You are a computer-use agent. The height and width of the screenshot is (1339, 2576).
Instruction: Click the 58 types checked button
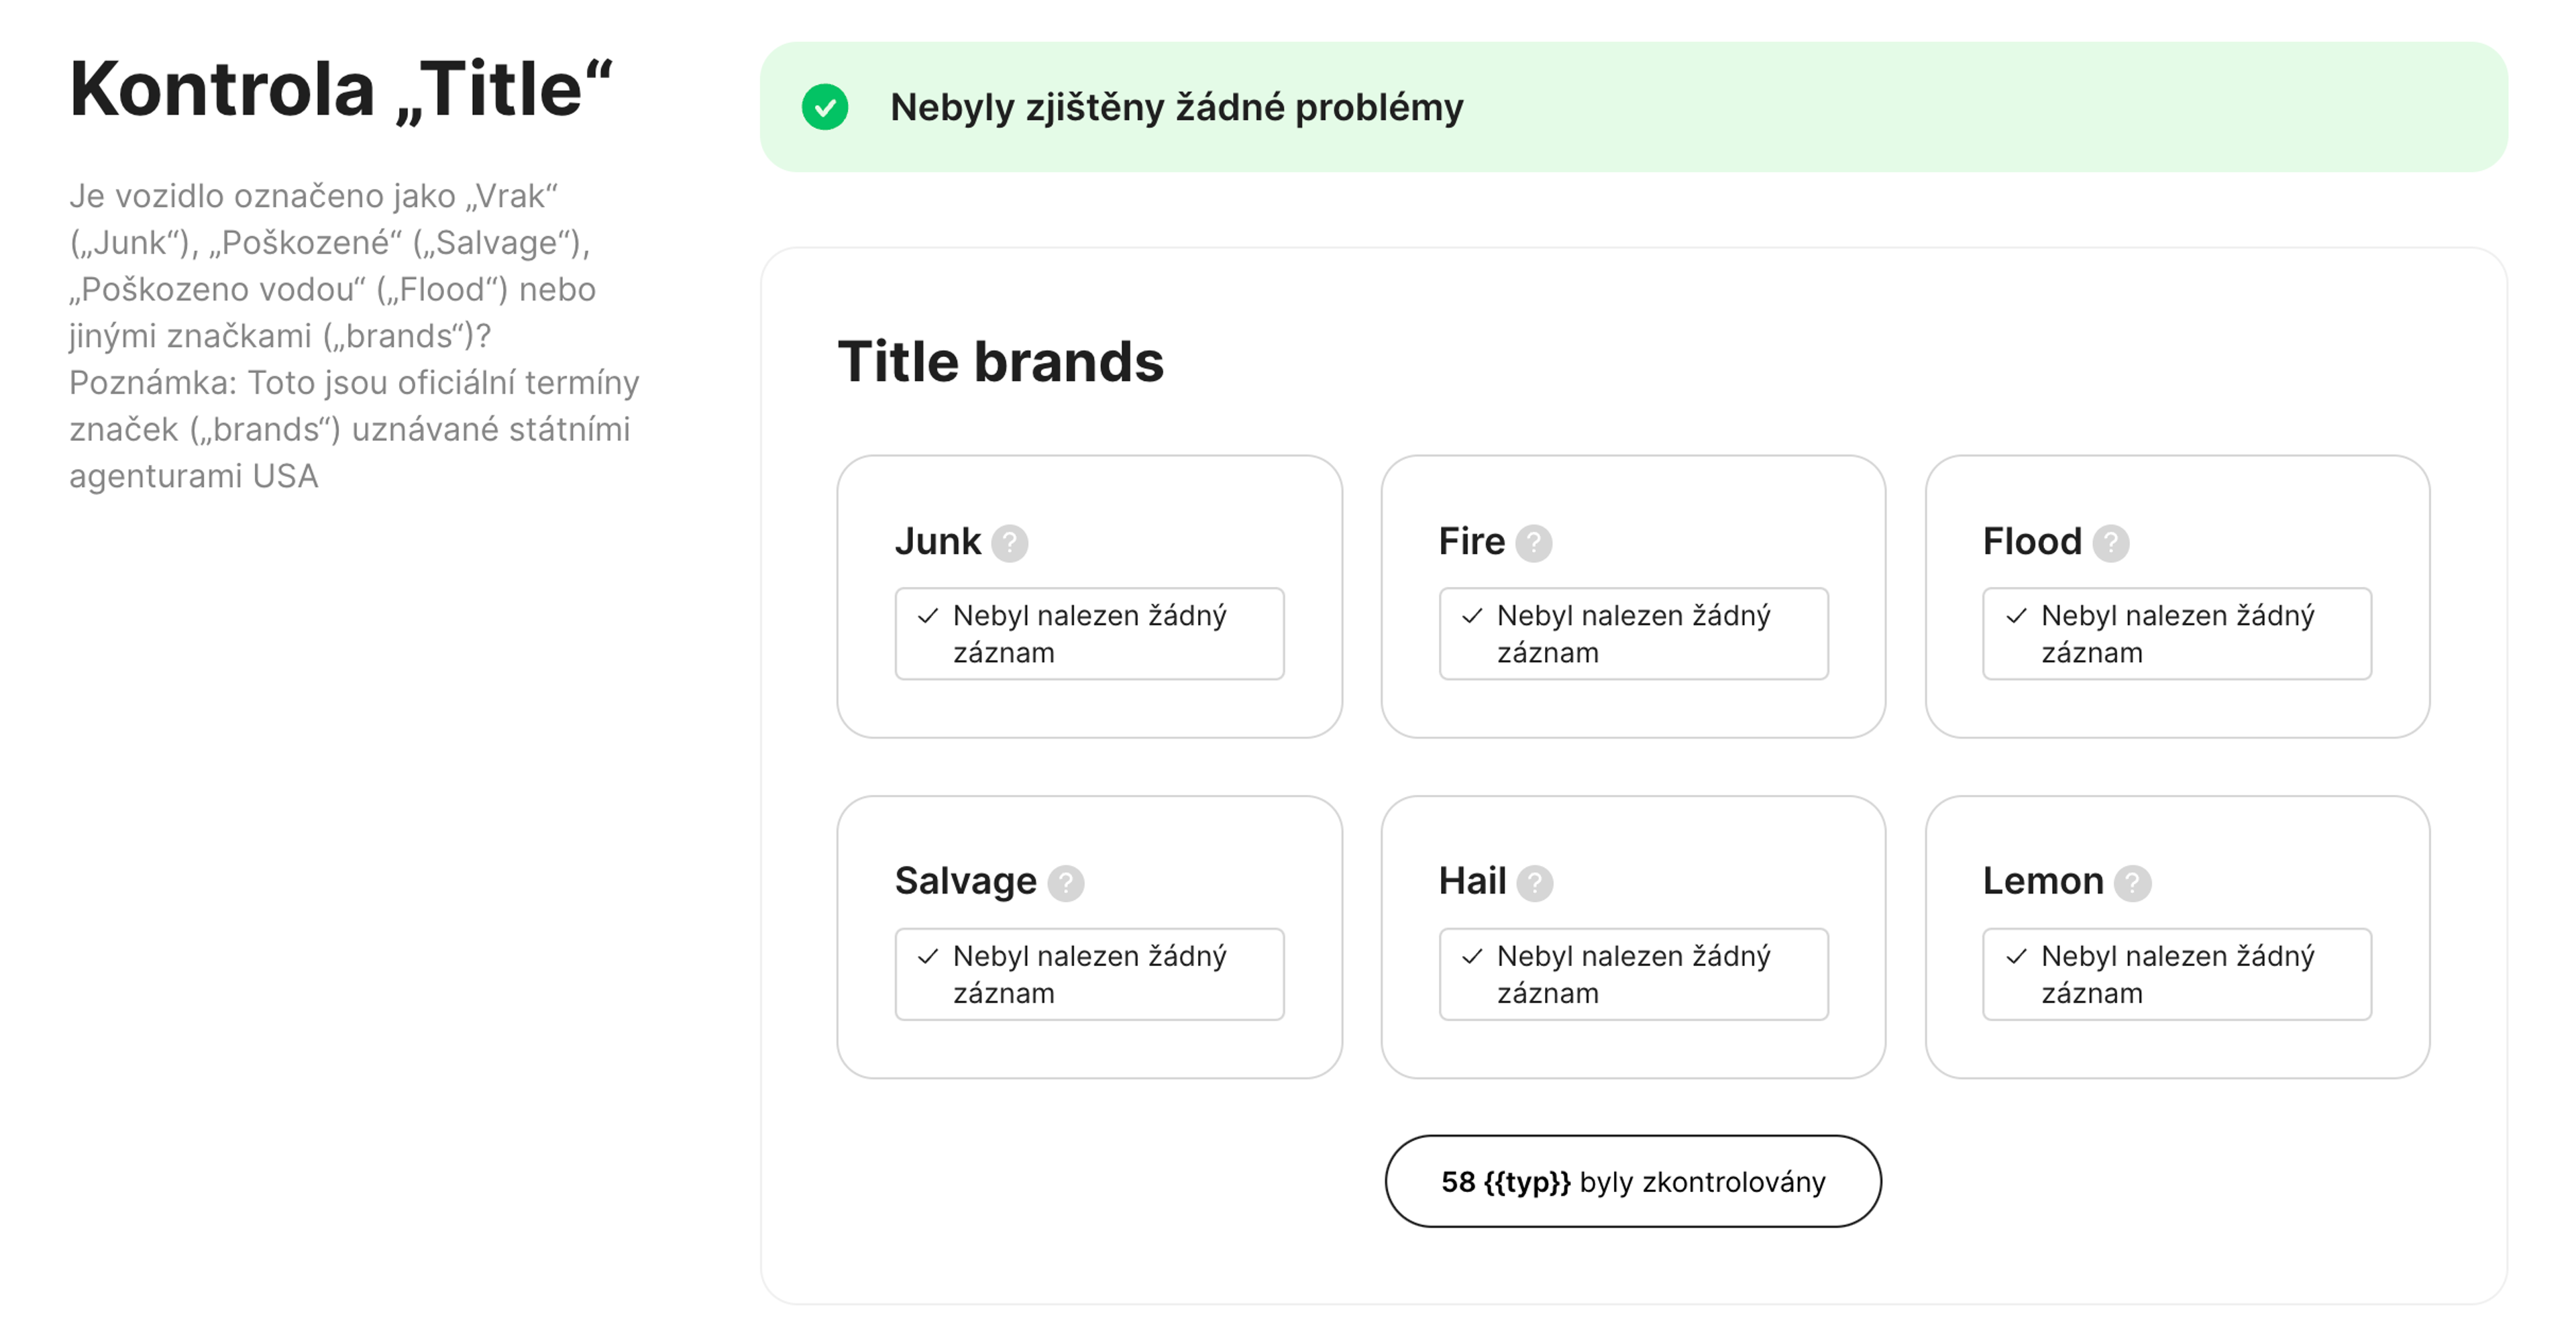point(1632,1181)
